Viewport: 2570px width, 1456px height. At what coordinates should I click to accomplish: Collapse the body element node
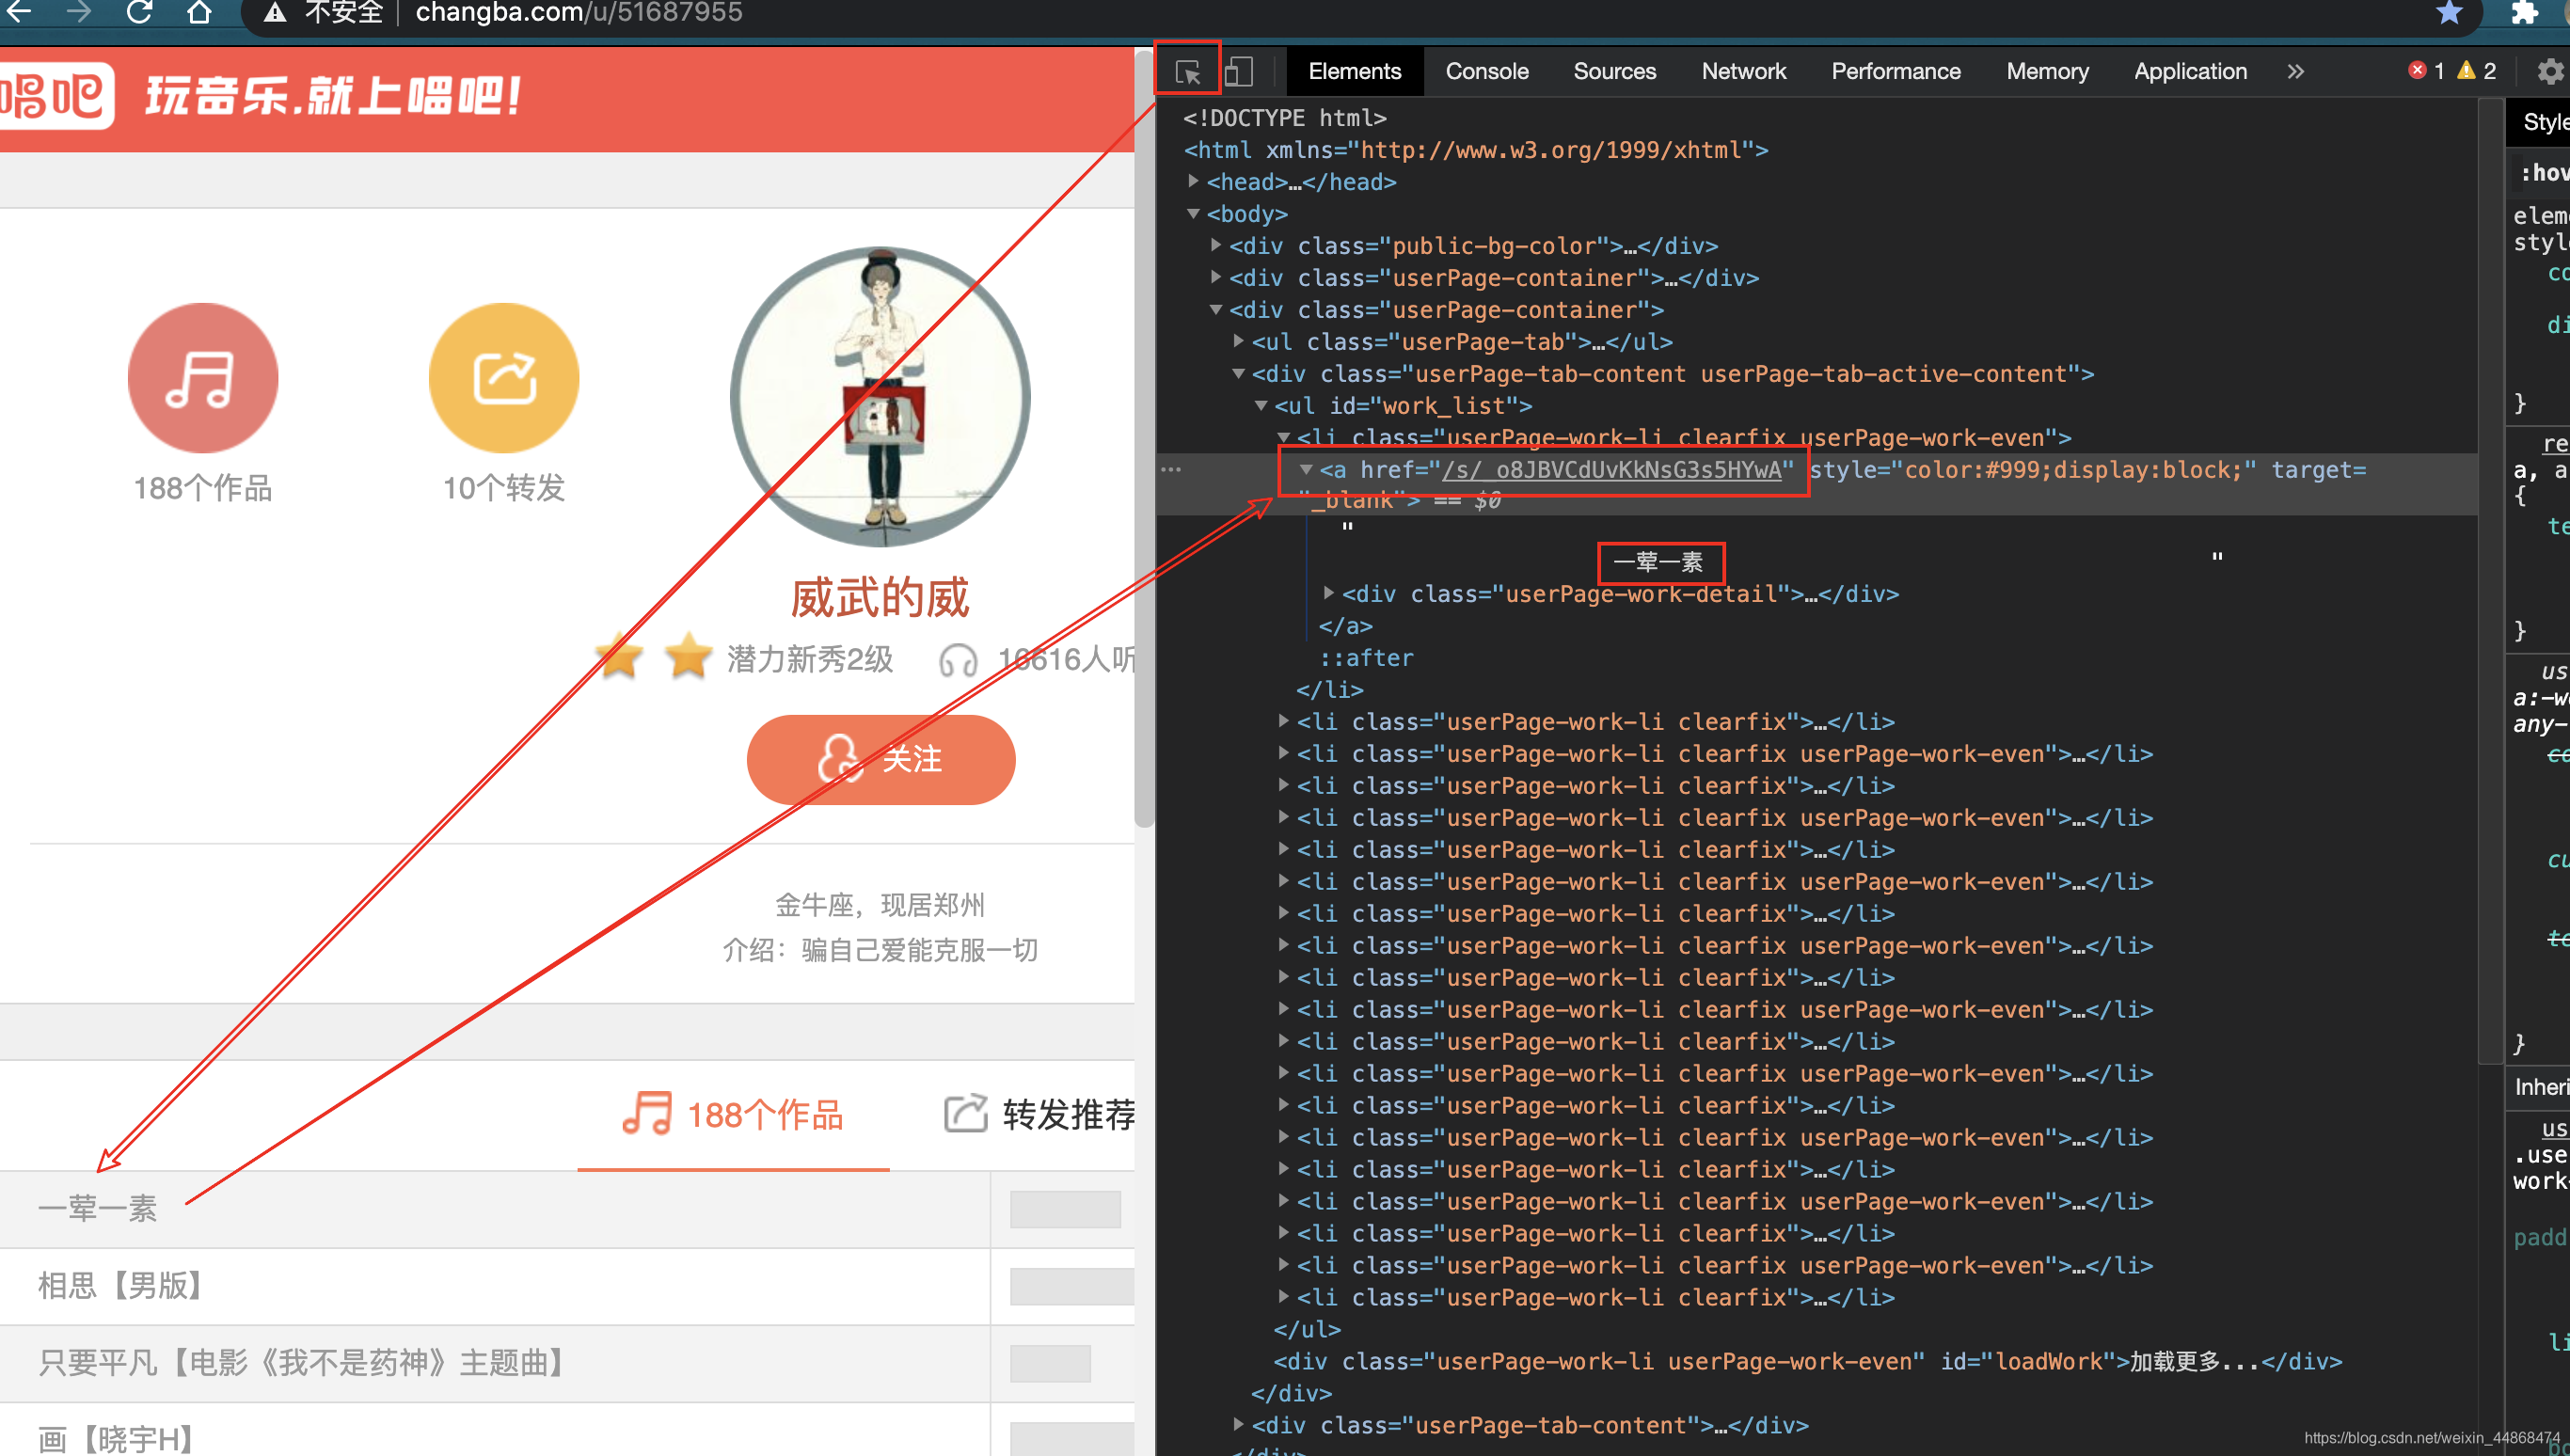click(1193, 213)
